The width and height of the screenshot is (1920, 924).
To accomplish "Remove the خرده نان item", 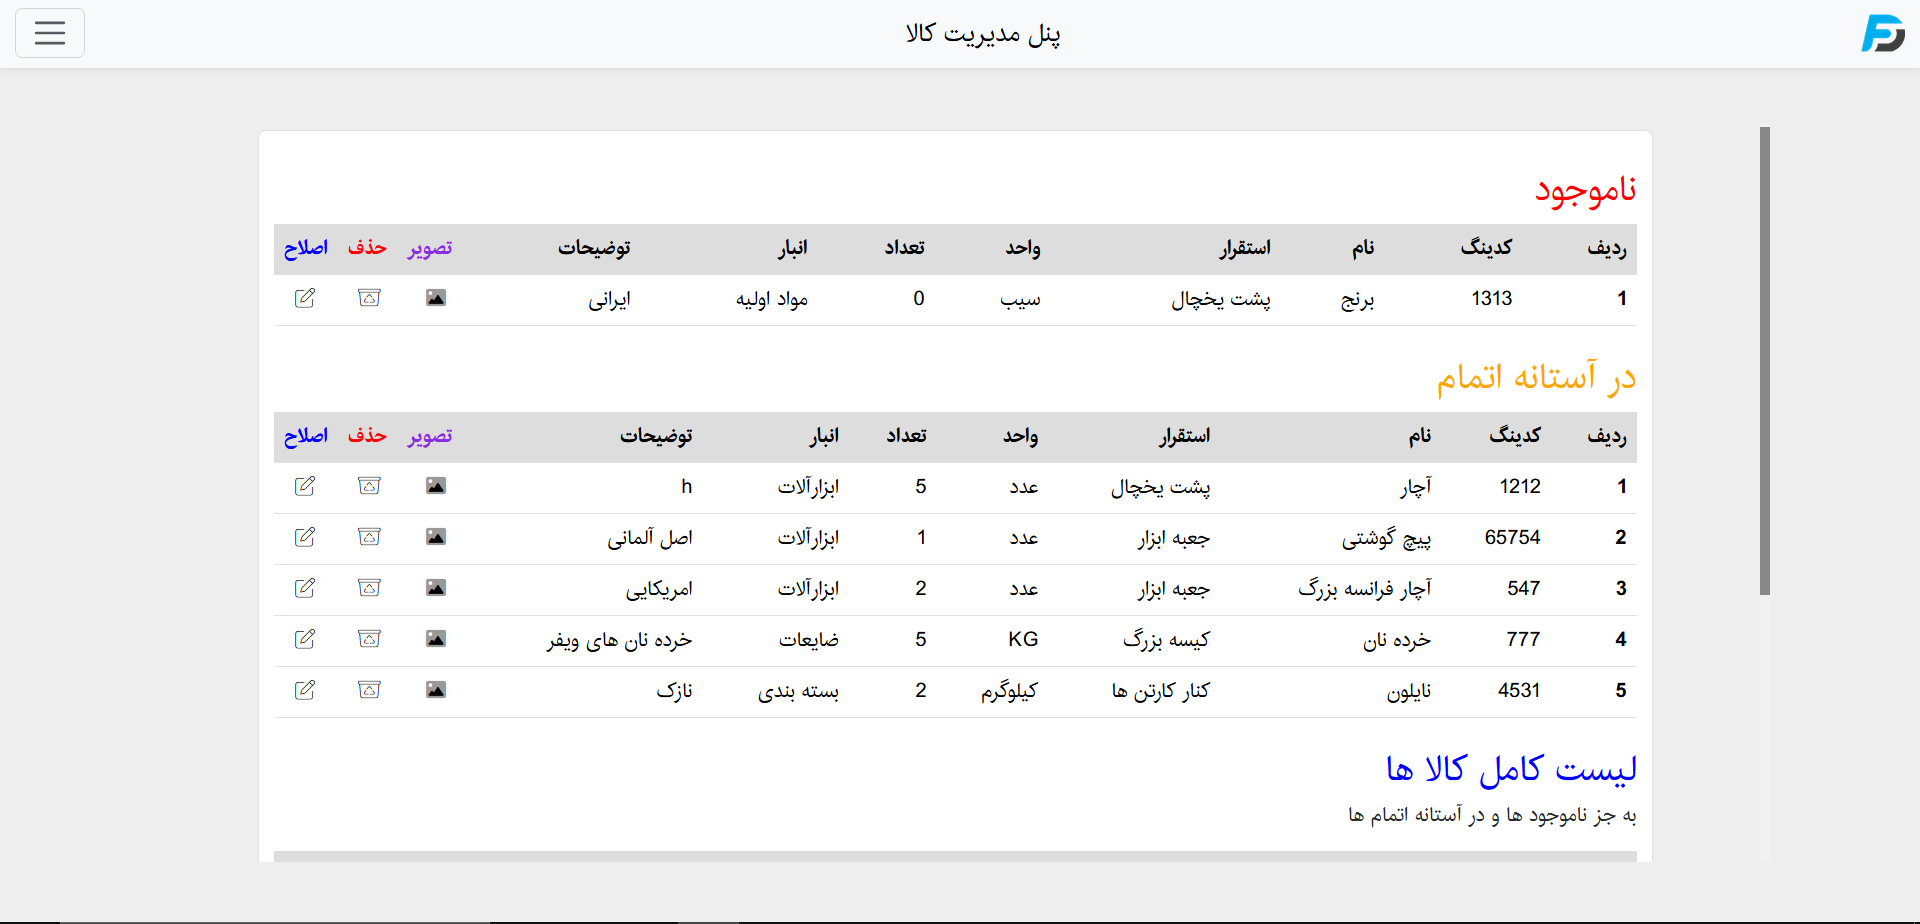I will (369, 639).
